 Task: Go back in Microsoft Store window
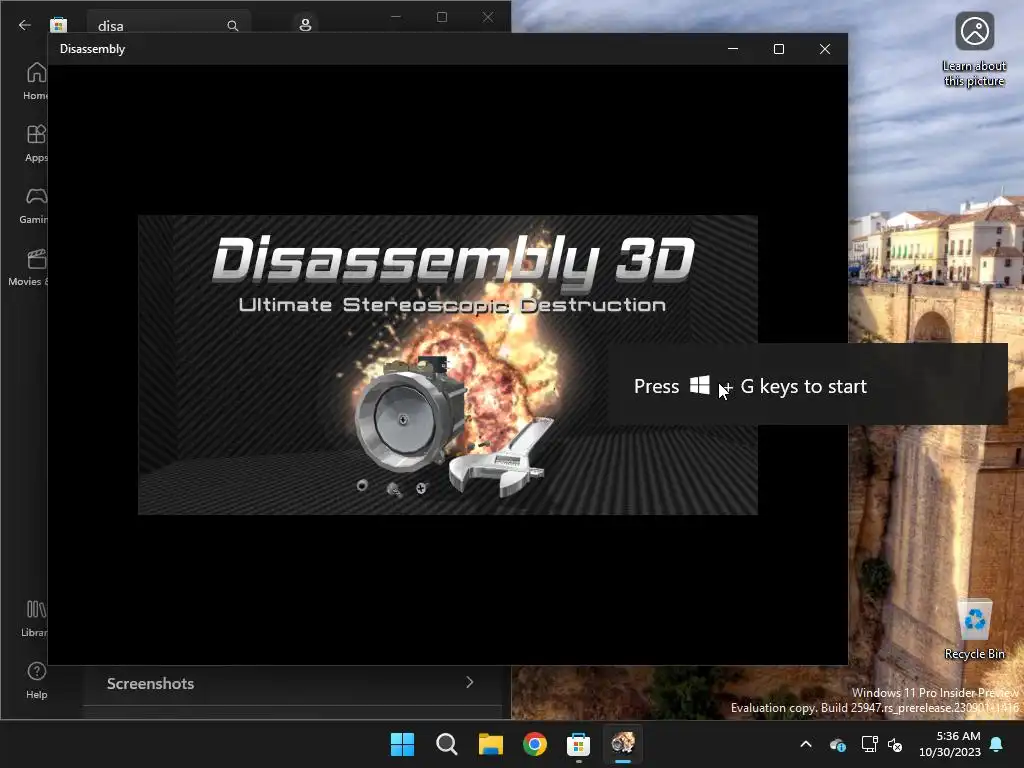25,25
